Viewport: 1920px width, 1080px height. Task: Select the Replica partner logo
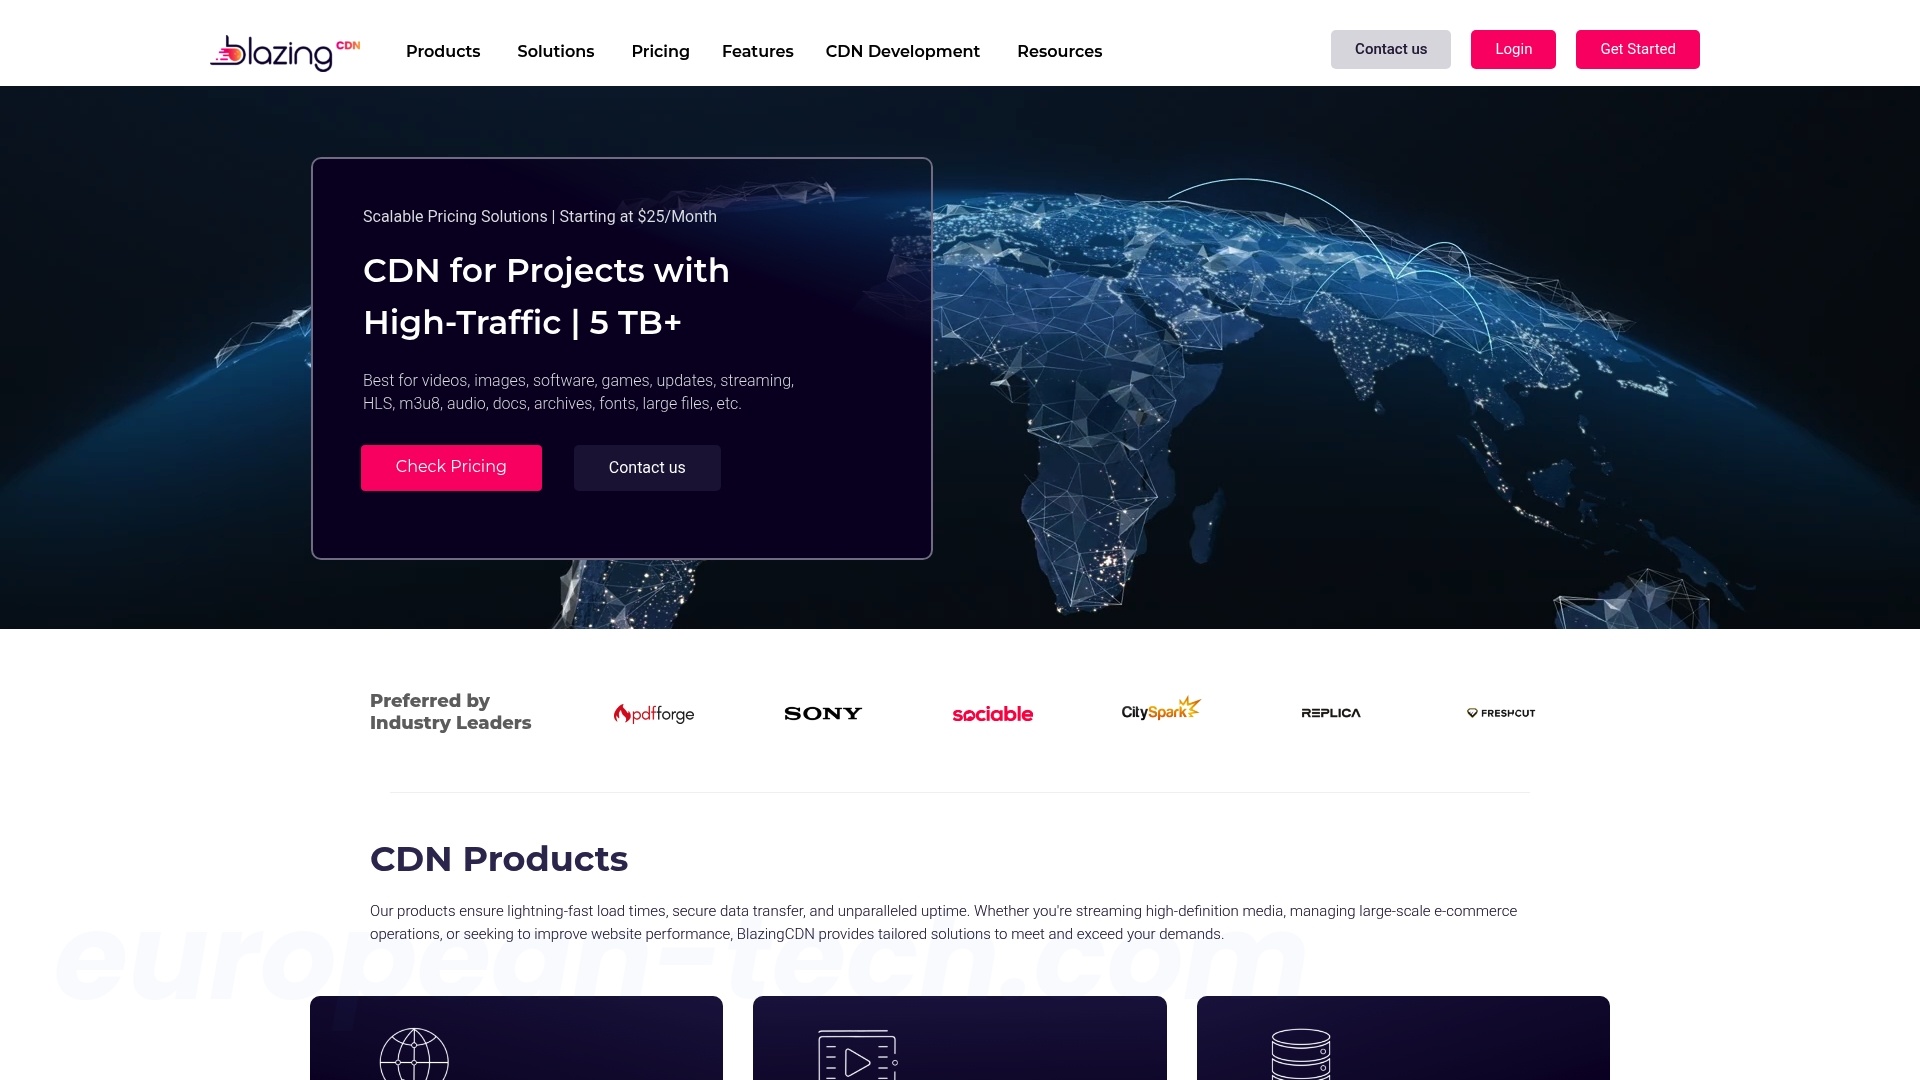coord(1330,713)
